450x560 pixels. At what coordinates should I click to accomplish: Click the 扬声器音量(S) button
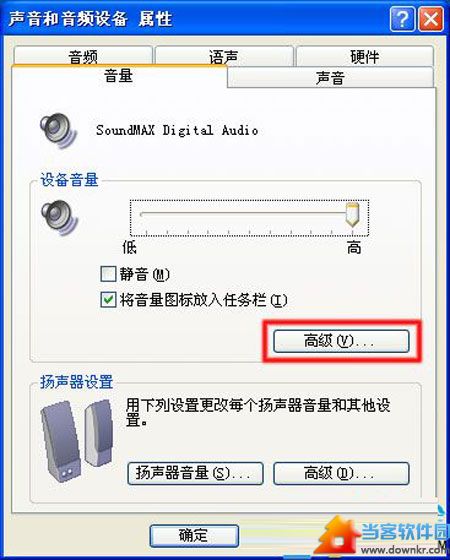[195, 474]
